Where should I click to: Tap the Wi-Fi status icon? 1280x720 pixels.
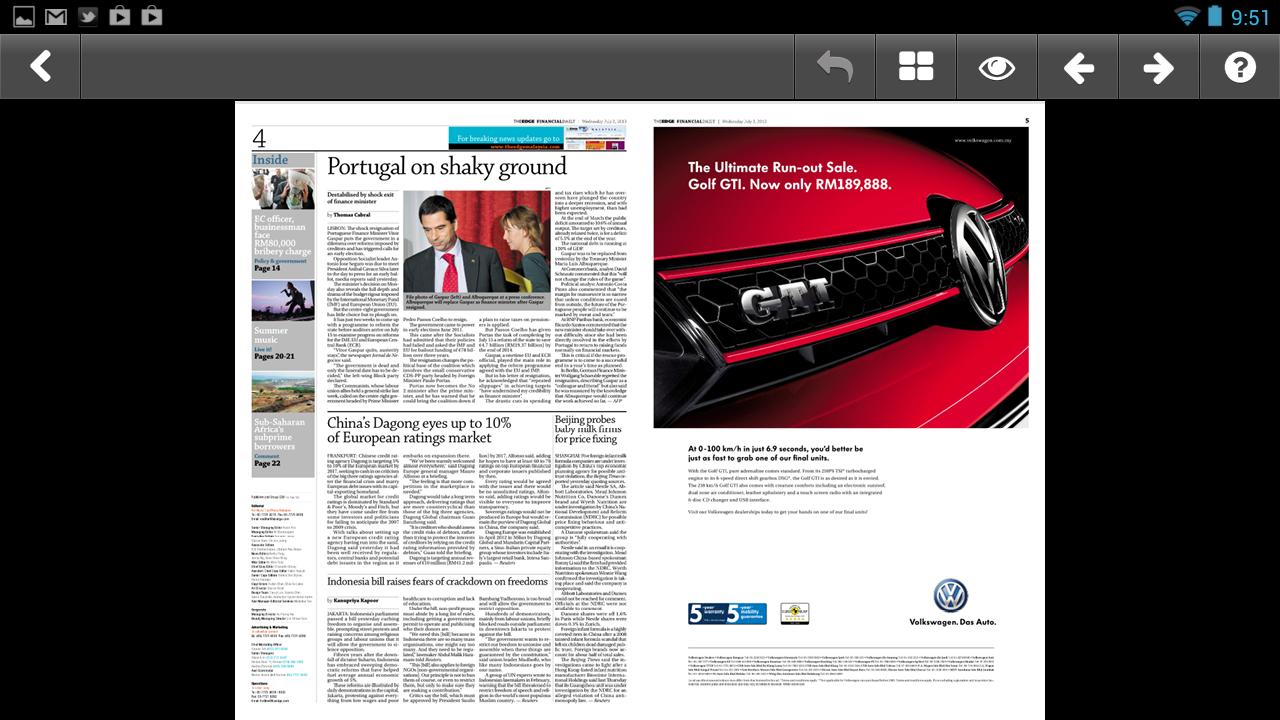(x=1186, y=15)
